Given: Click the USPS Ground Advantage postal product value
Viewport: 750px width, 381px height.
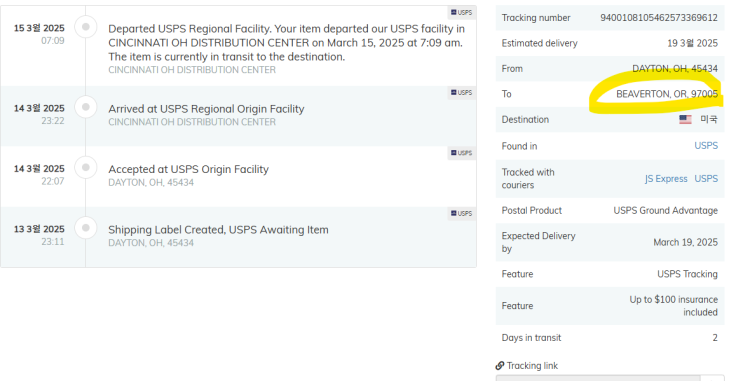Looking at the screenshot, I should 665,210.
